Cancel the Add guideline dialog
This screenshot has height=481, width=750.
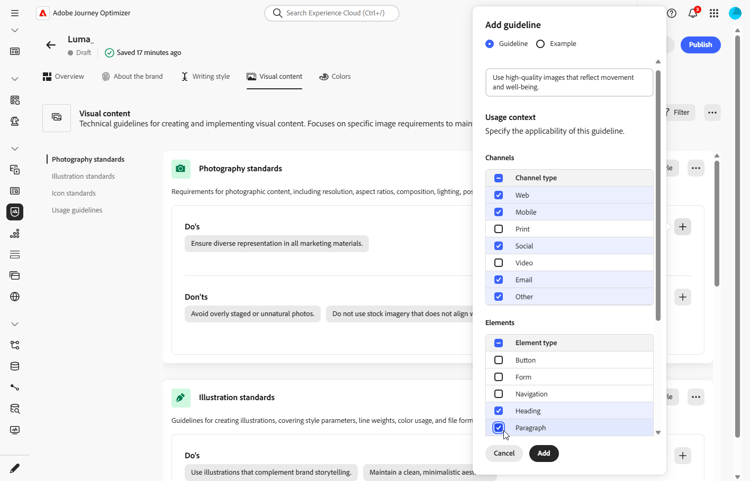[x=504, y=454]
